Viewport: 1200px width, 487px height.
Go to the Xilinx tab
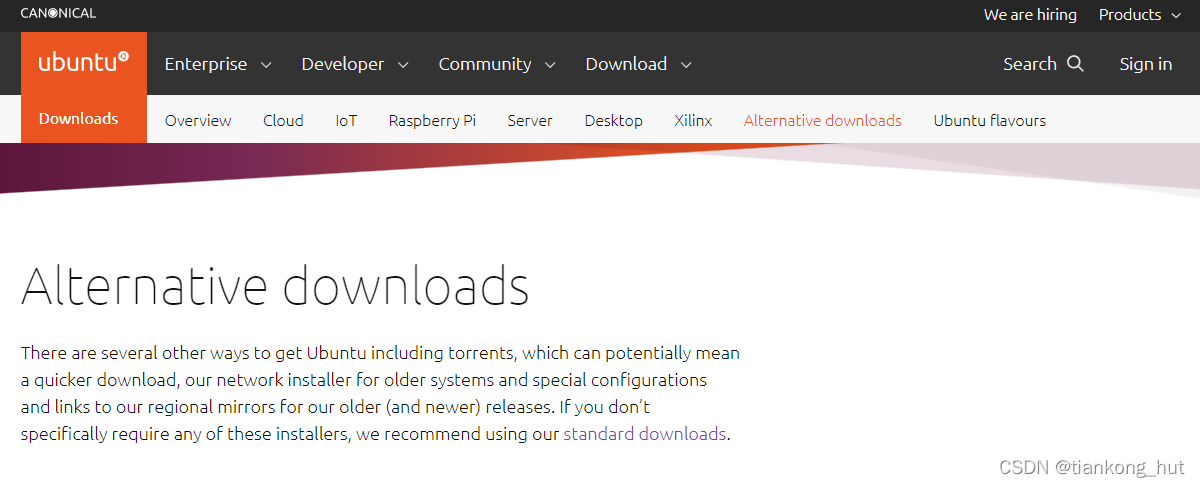[693, 120]
